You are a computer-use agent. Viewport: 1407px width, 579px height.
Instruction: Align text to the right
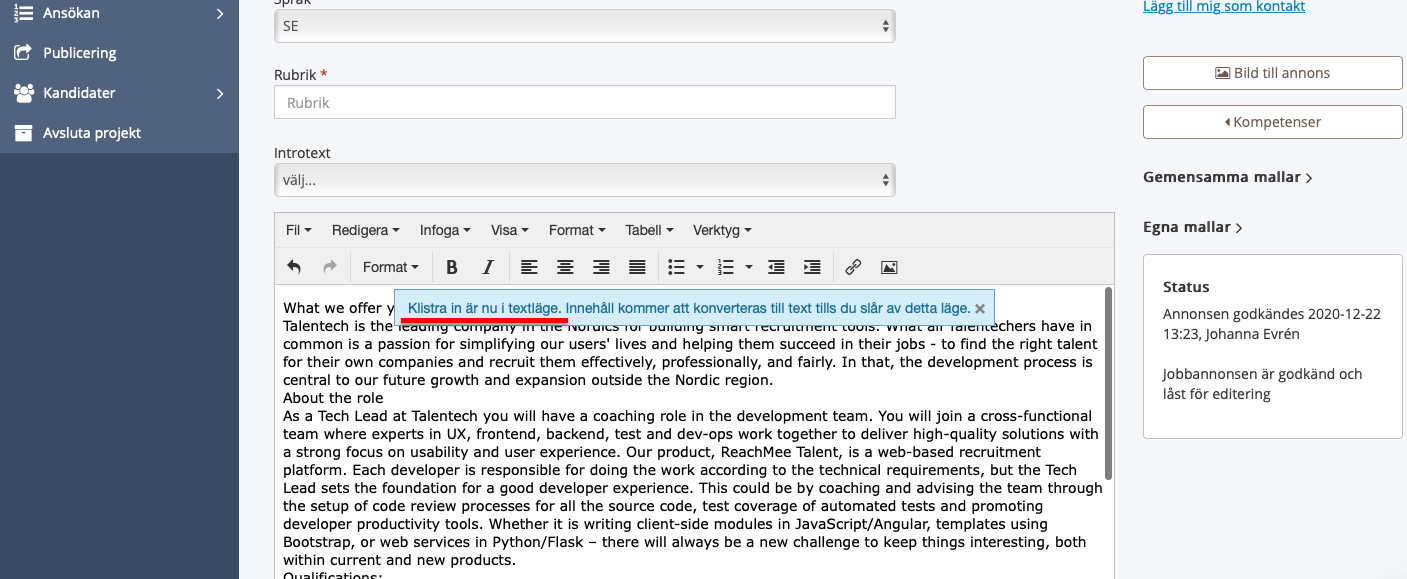(x=601, y=267)
